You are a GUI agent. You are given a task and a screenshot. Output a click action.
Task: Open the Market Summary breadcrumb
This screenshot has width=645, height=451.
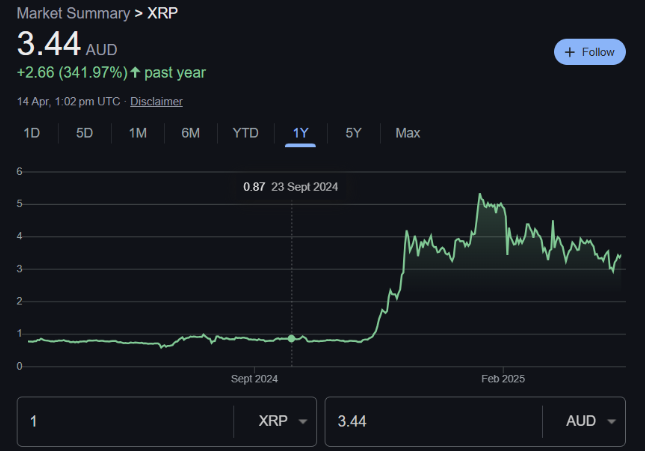pos(73,13)
